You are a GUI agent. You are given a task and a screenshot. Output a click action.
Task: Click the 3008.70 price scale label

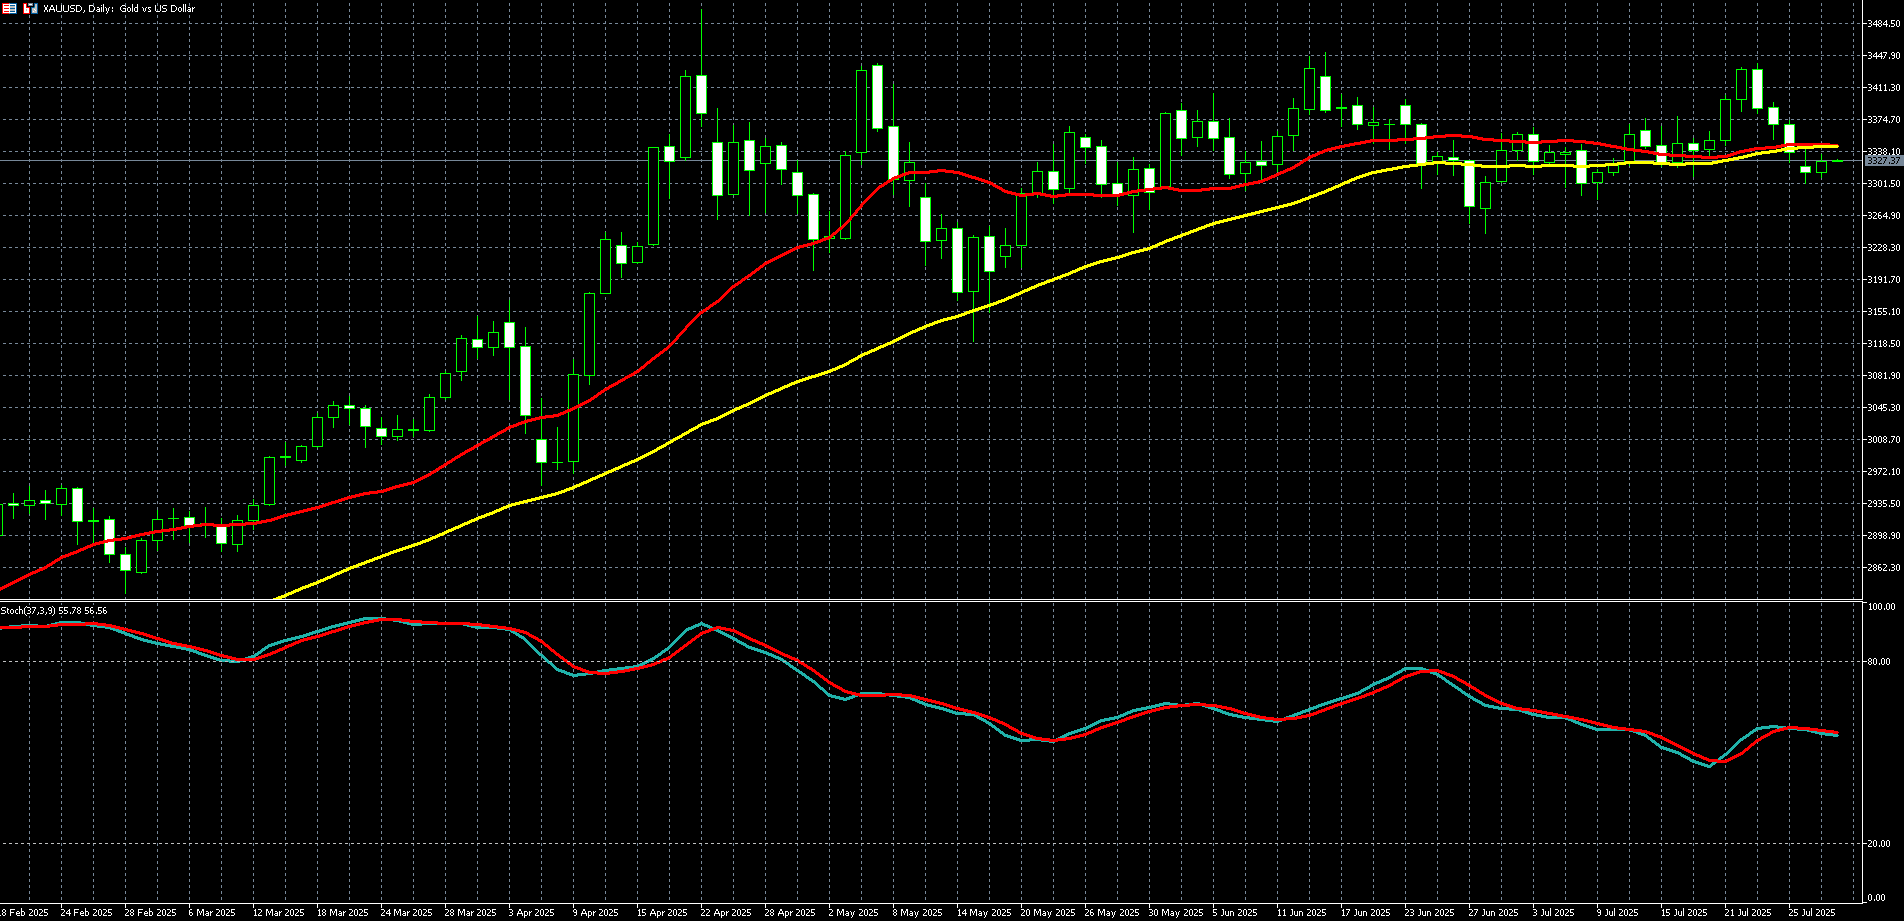(x=1883, y=440)
